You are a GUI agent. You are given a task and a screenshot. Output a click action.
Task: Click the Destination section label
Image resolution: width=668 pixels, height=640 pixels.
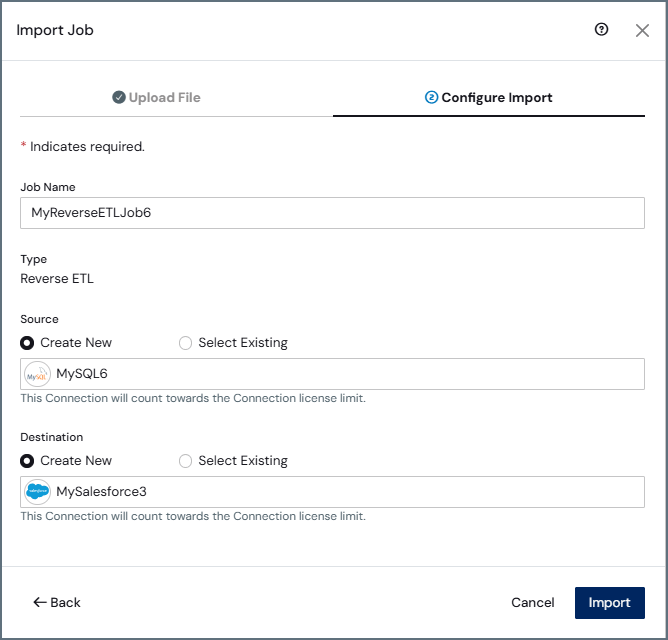click(52, 437)
